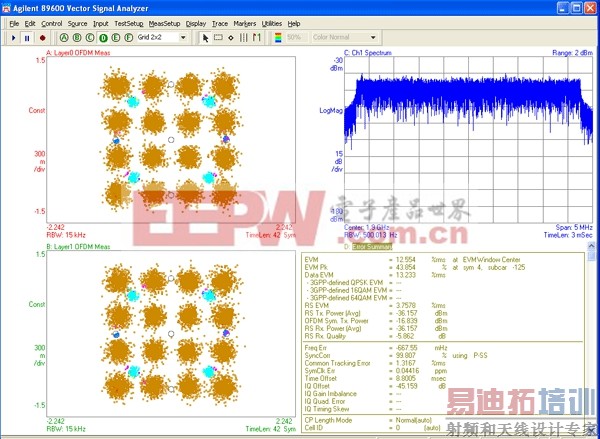Click 'RS Rx. Quality' row label
600x439 pixels.
[325, 336]
